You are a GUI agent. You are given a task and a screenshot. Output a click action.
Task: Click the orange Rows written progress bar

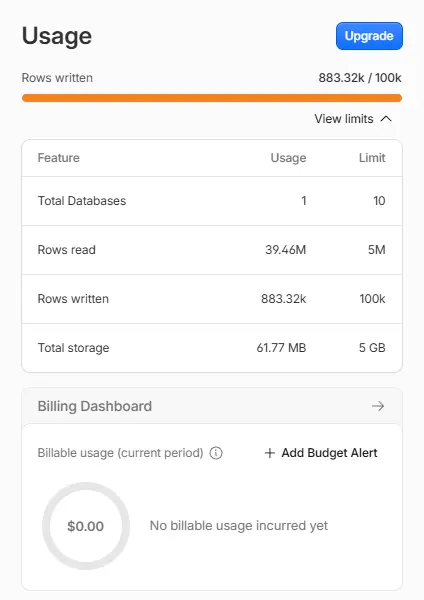click(212, 98)
